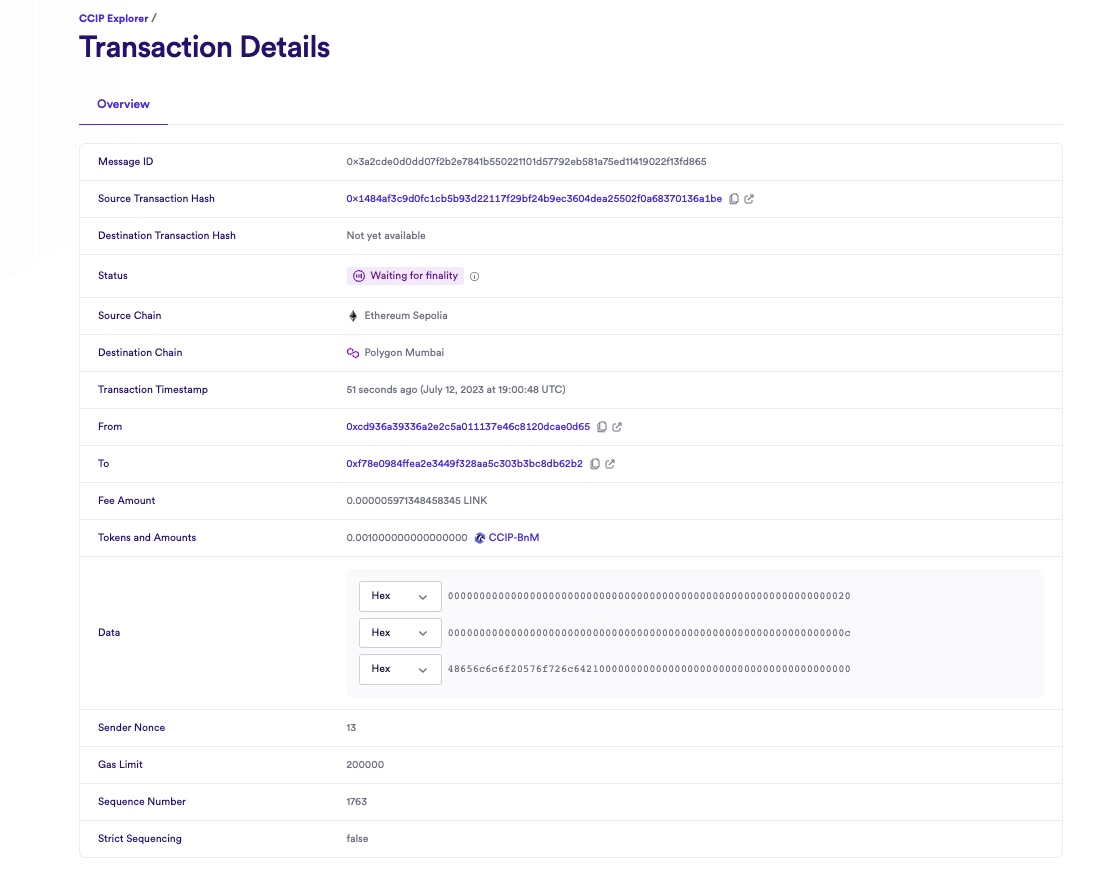Click the 'Polygon Mumbai' destination chain text
This screenshot has height=886, width=1118.
point(404,353)
